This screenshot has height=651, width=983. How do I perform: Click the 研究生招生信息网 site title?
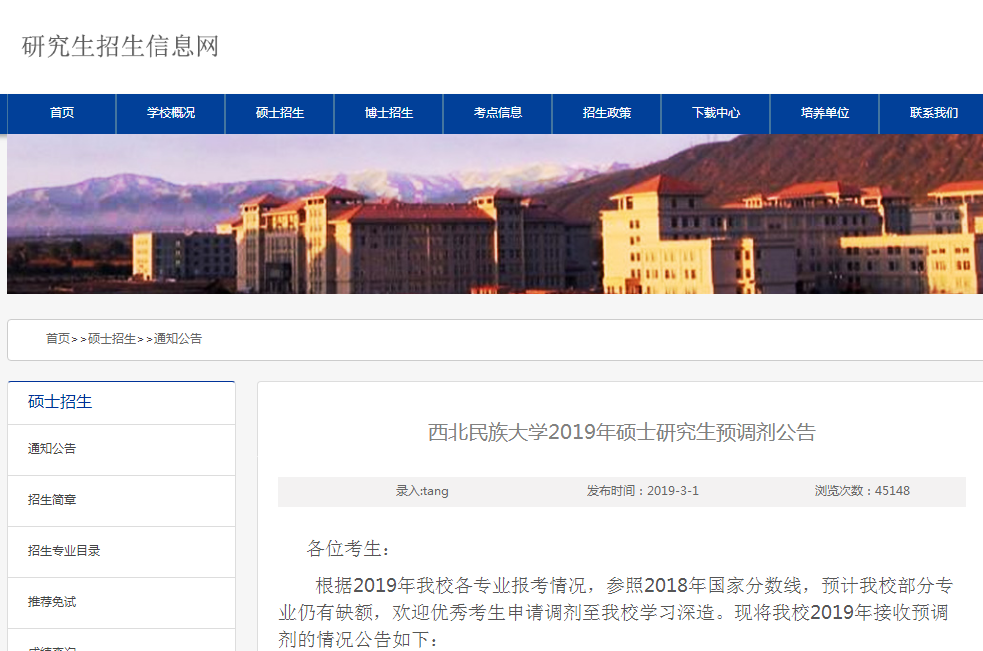120,46
